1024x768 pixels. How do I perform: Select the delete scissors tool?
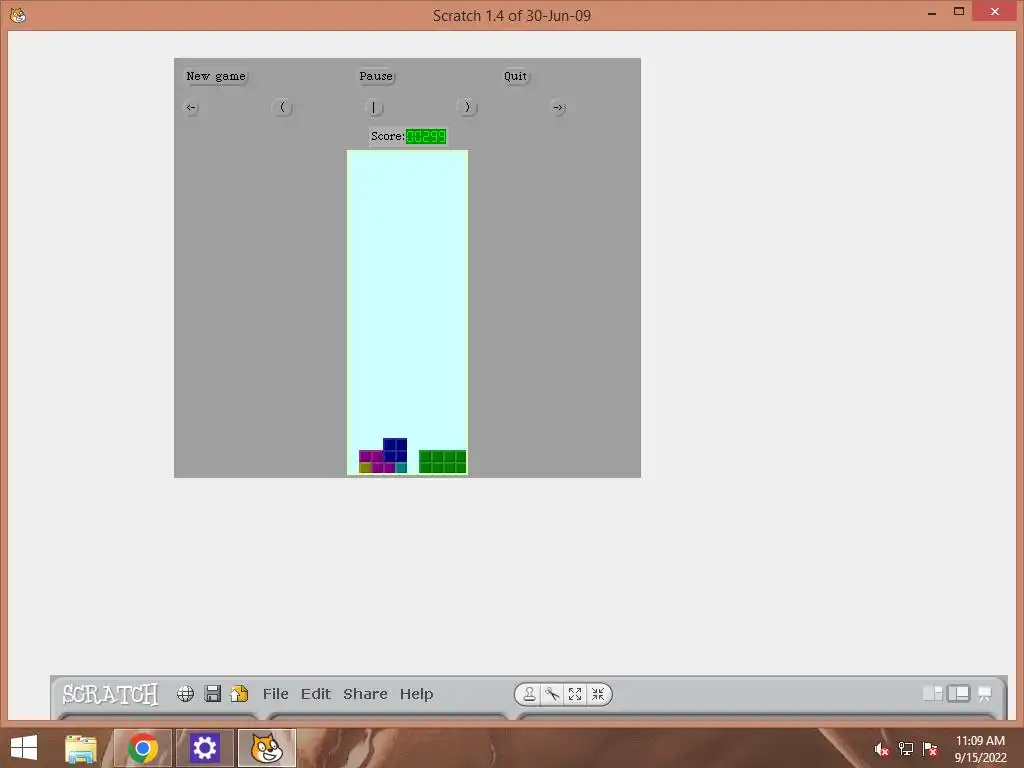coord(552,694)
